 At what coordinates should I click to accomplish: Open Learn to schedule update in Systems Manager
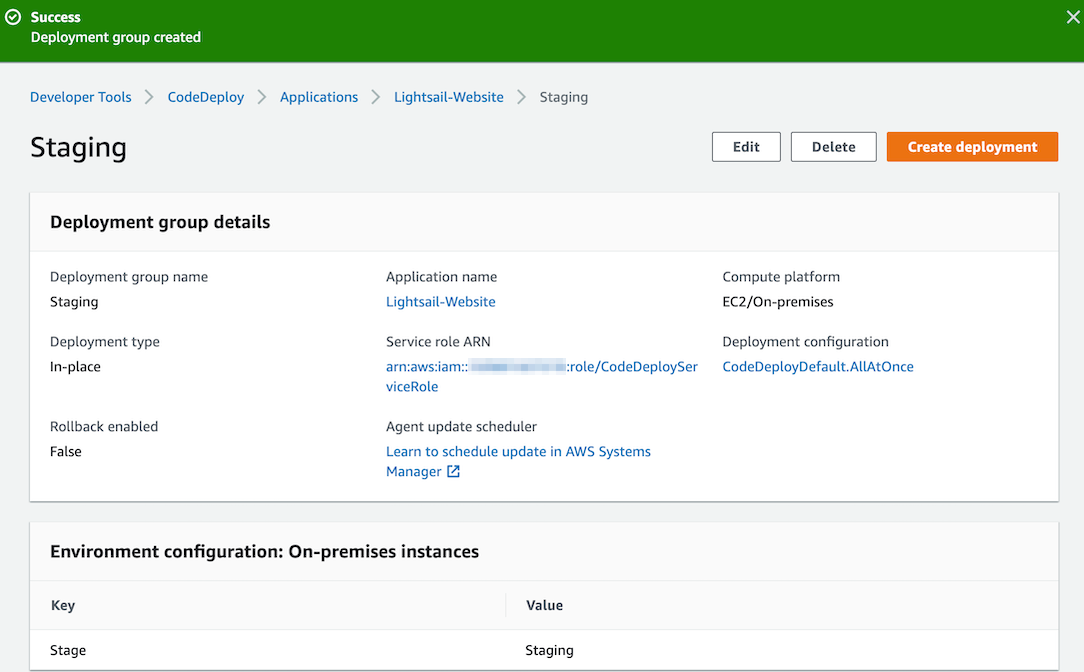pos(518,461)
